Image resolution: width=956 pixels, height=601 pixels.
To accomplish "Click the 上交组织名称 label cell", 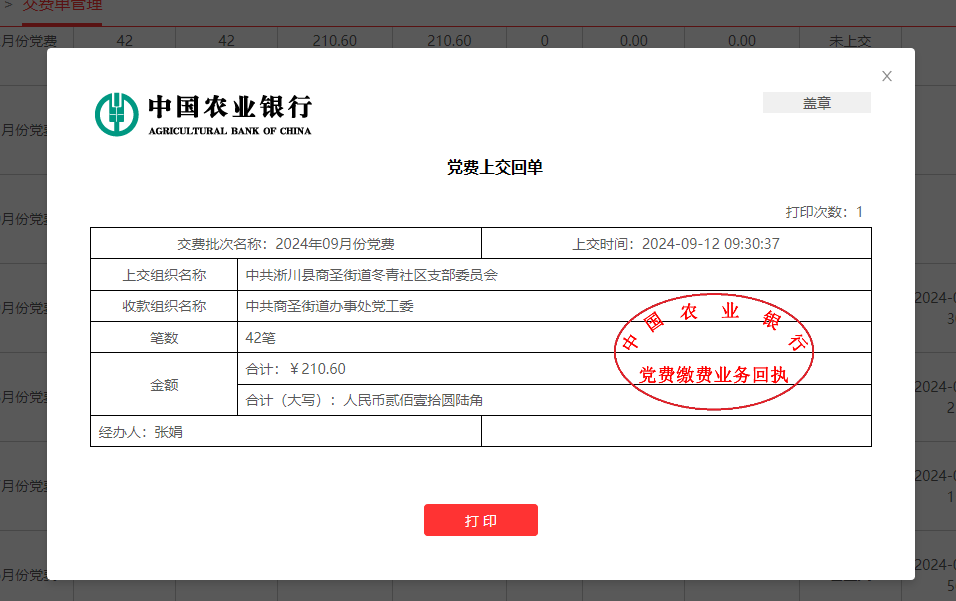I will (164, 275).
